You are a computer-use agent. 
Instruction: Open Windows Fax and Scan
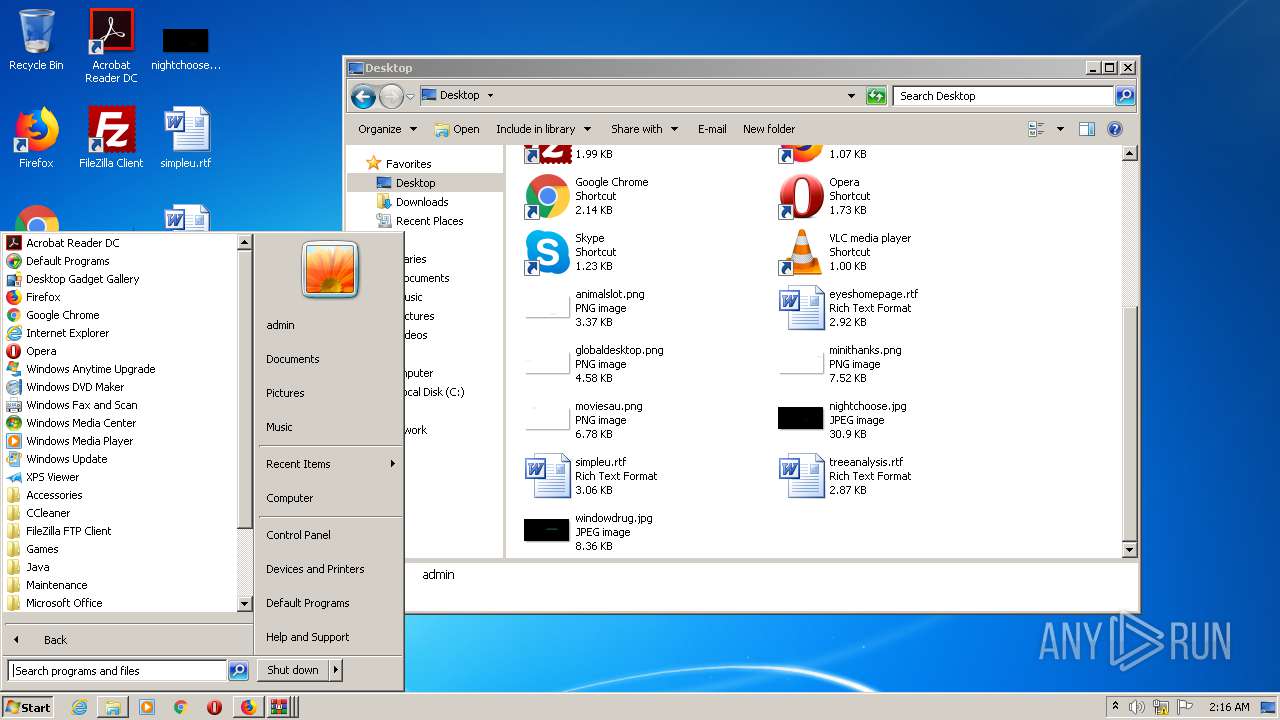[x=81, y=405]
